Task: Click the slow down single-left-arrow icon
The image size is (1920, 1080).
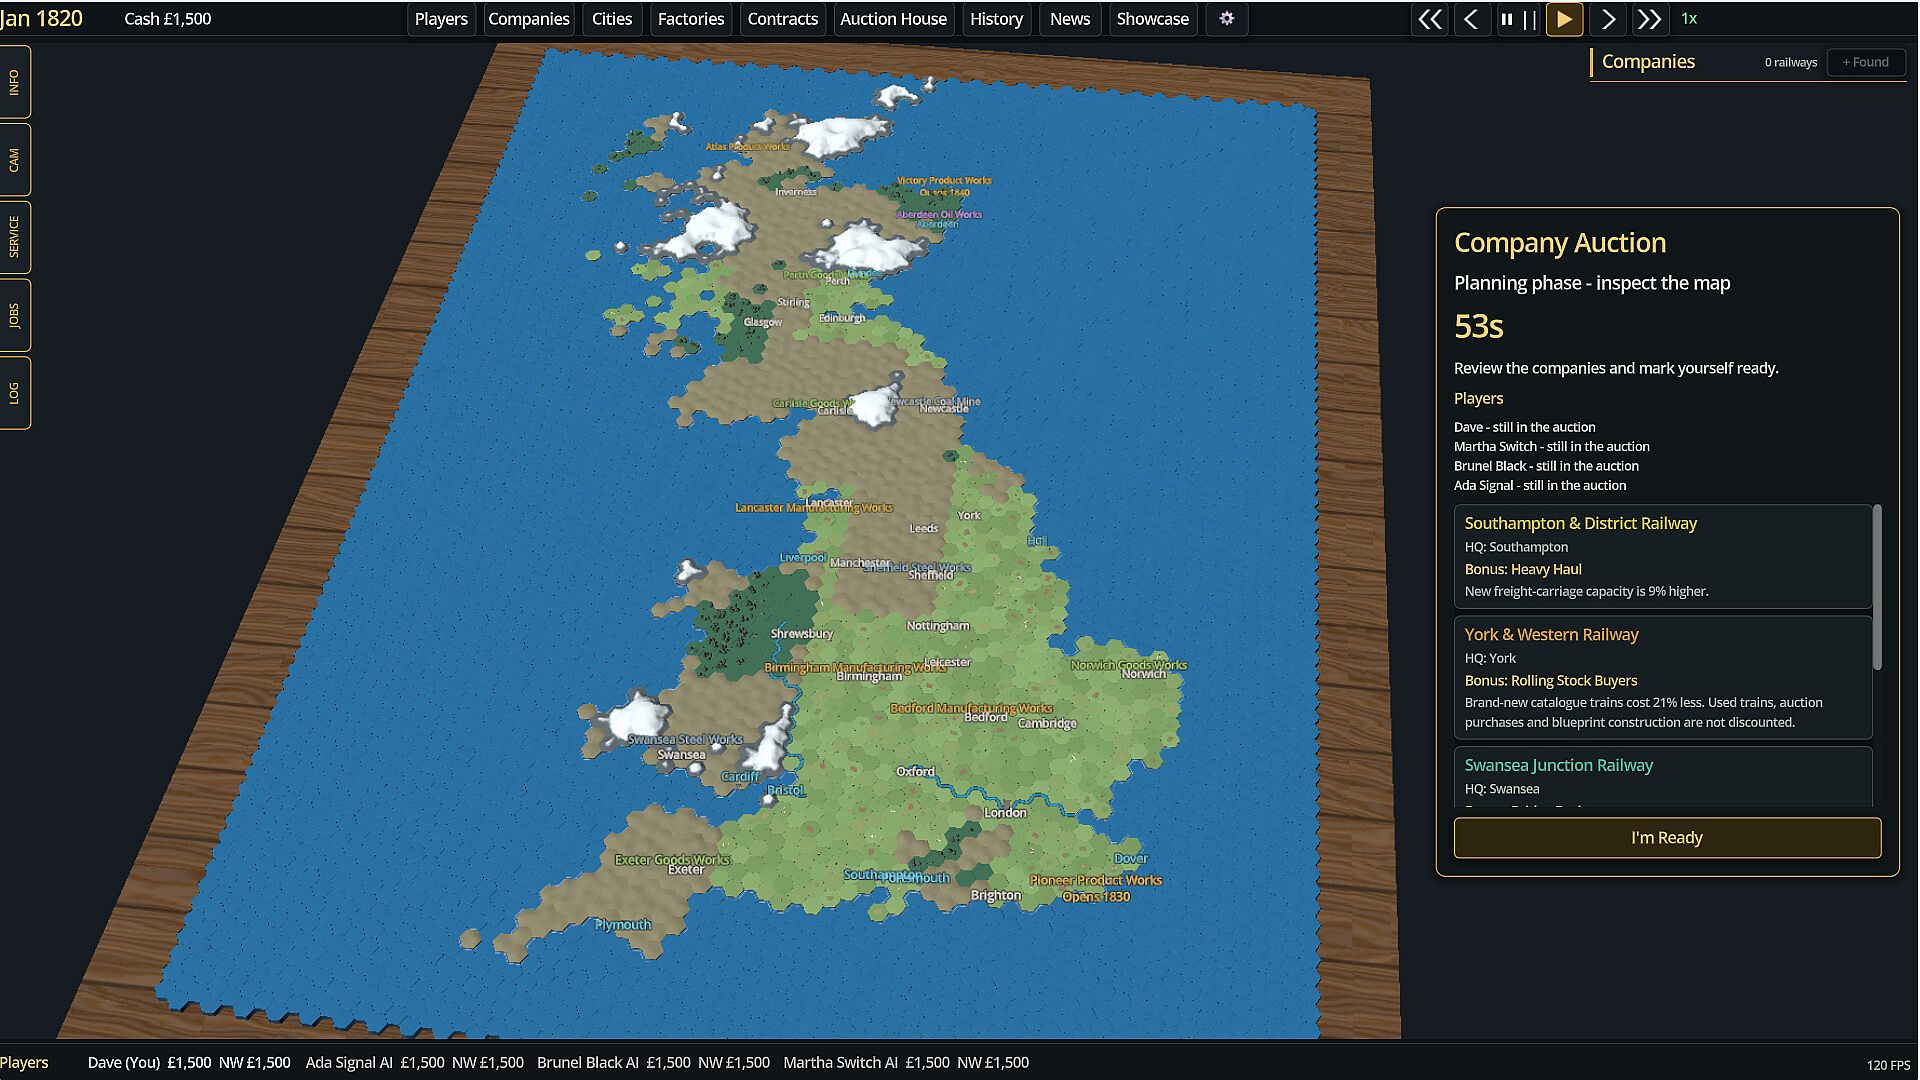Action: (x=1471, y=19)
